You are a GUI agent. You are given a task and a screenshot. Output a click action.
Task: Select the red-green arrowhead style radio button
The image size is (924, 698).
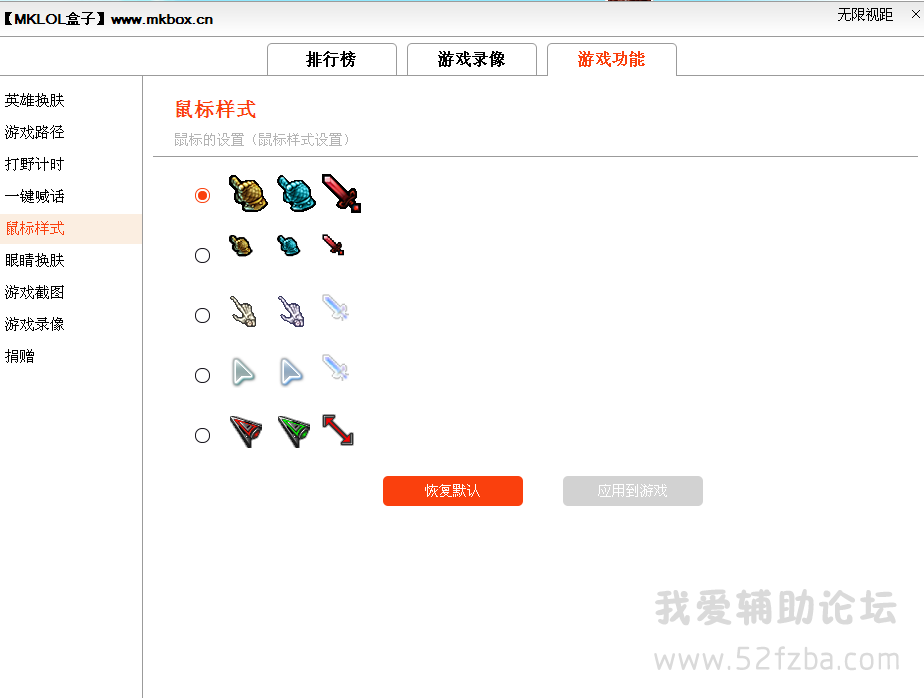pyautogui.click(x=202, y=436)
